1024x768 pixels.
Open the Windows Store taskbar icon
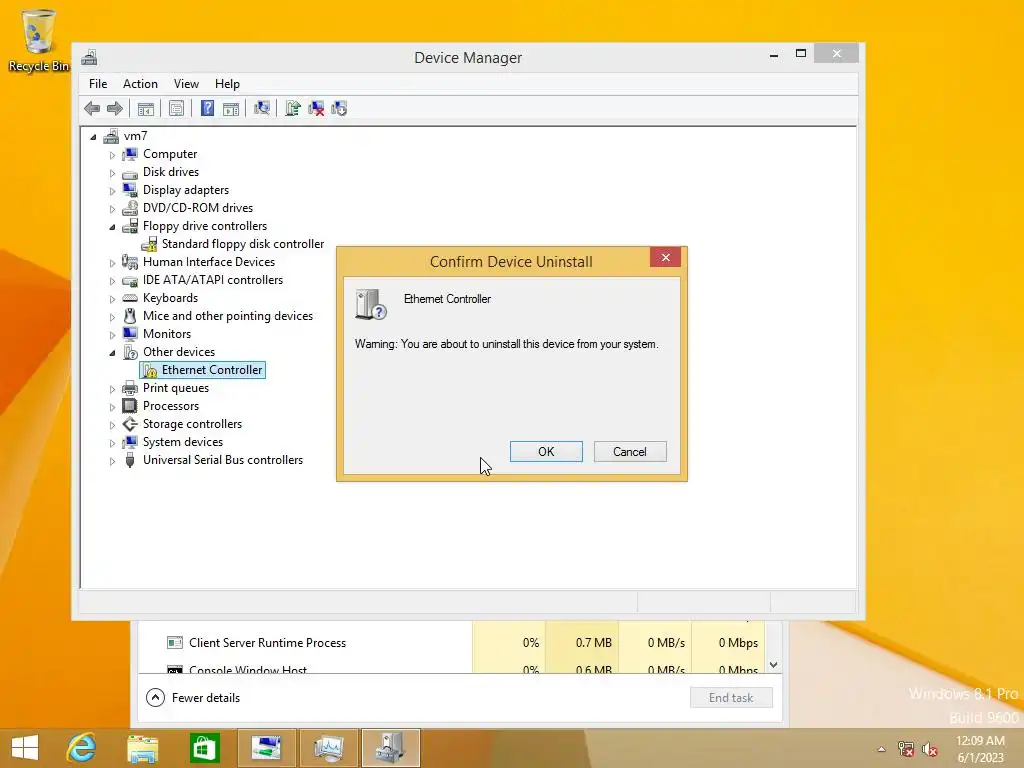(204, 748)
